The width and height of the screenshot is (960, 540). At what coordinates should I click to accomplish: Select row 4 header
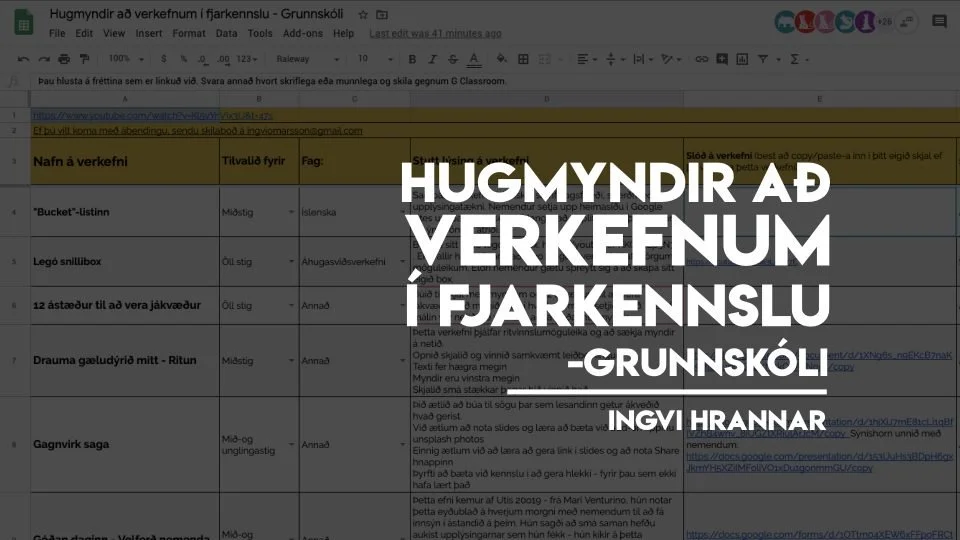15,212
